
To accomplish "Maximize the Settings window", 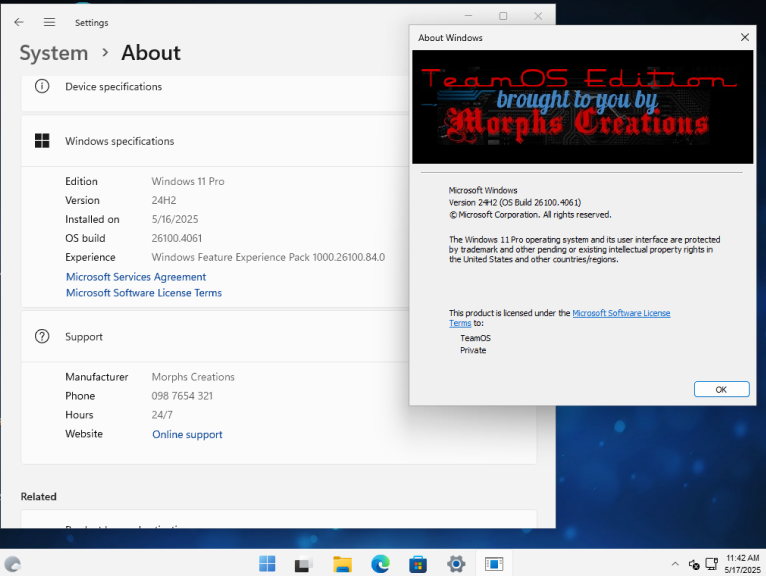I will pos(503,16).
